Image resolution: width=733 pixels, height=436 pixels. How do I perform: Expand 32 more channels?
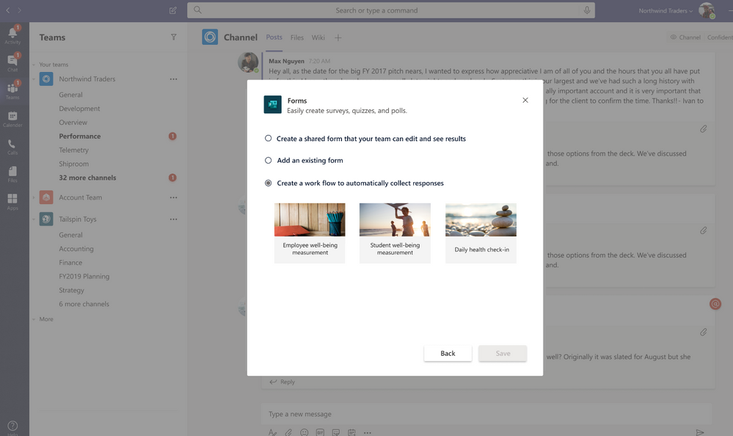(87, 178)
